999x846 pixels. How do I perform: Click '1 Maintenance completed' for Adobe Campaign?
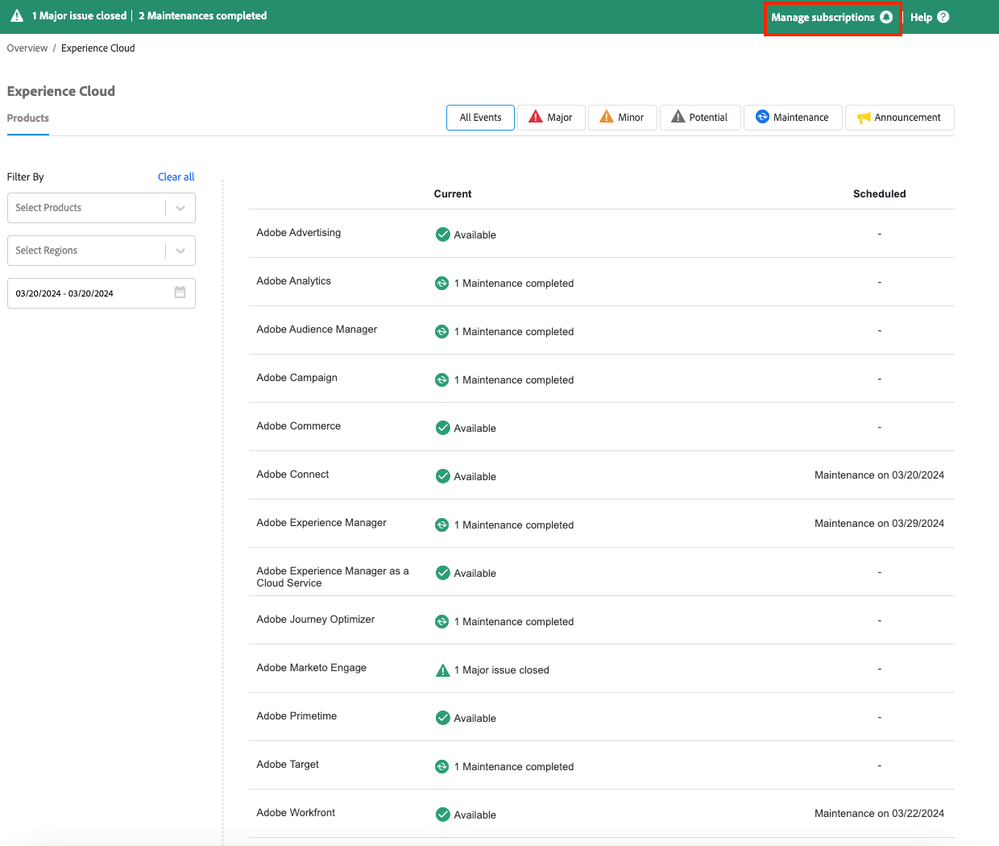[x=514, y=380]
